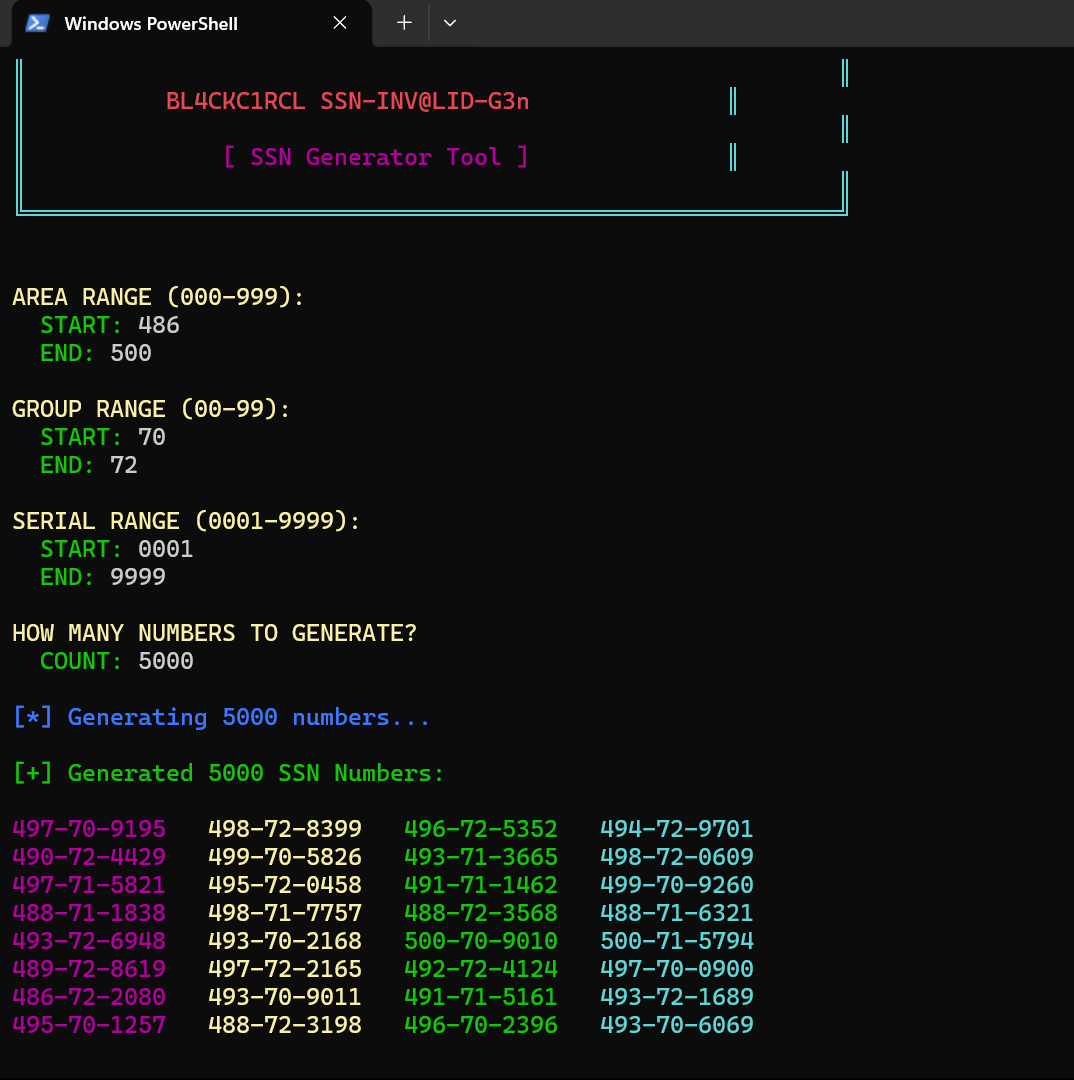Click number 498-72-8399

click(x=285, y=829)
